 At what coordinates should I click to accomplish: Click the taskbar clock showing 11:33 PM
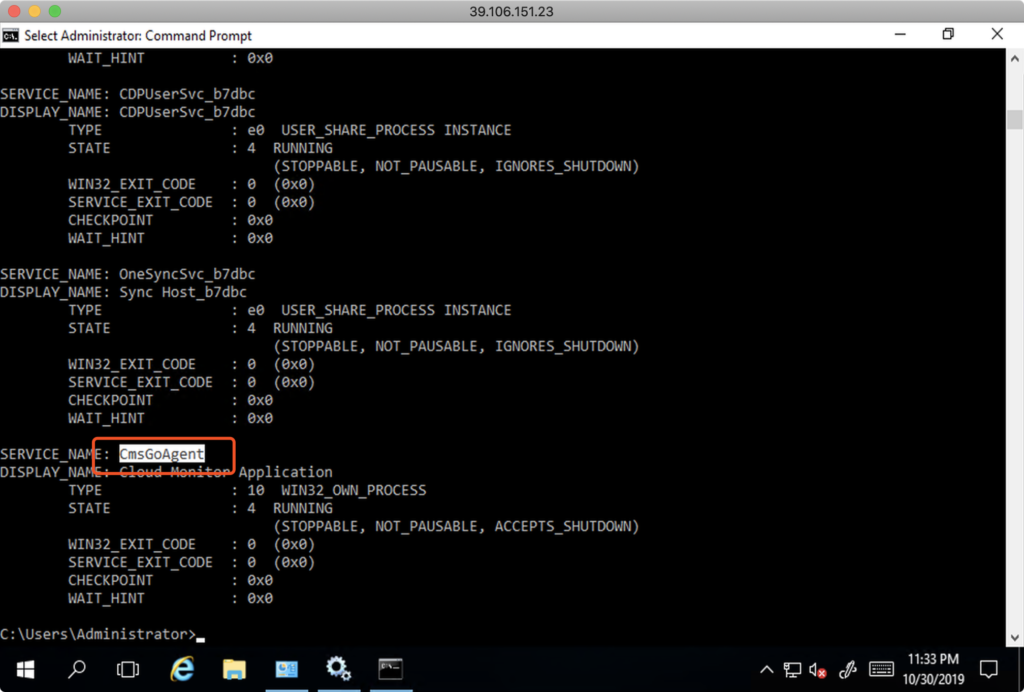tap(933, 668)
